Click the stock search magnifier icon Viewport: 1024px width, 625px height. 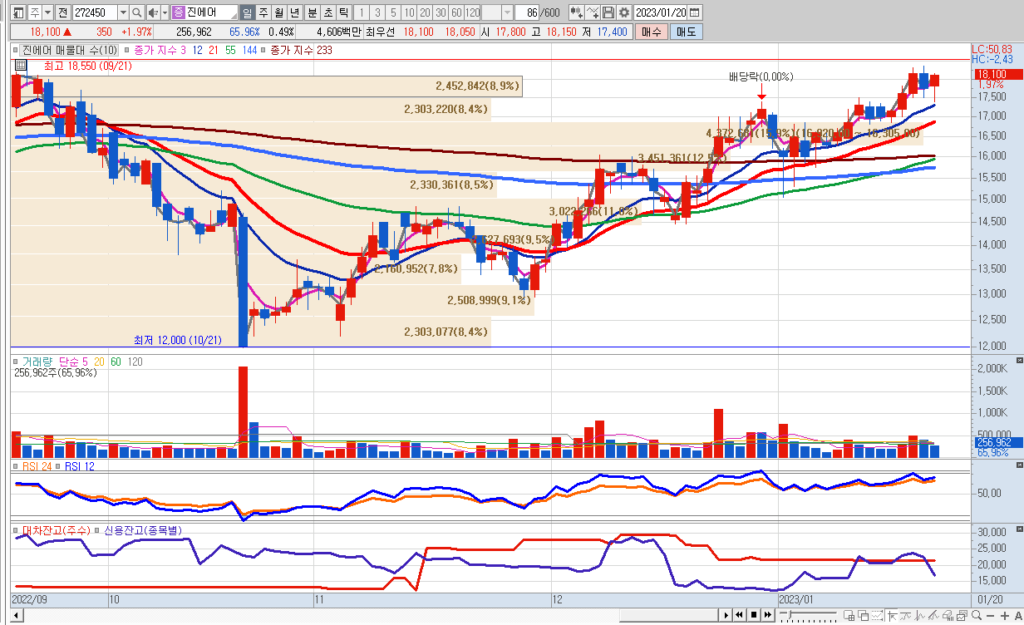pyautogui.click(x=138, y=13)
